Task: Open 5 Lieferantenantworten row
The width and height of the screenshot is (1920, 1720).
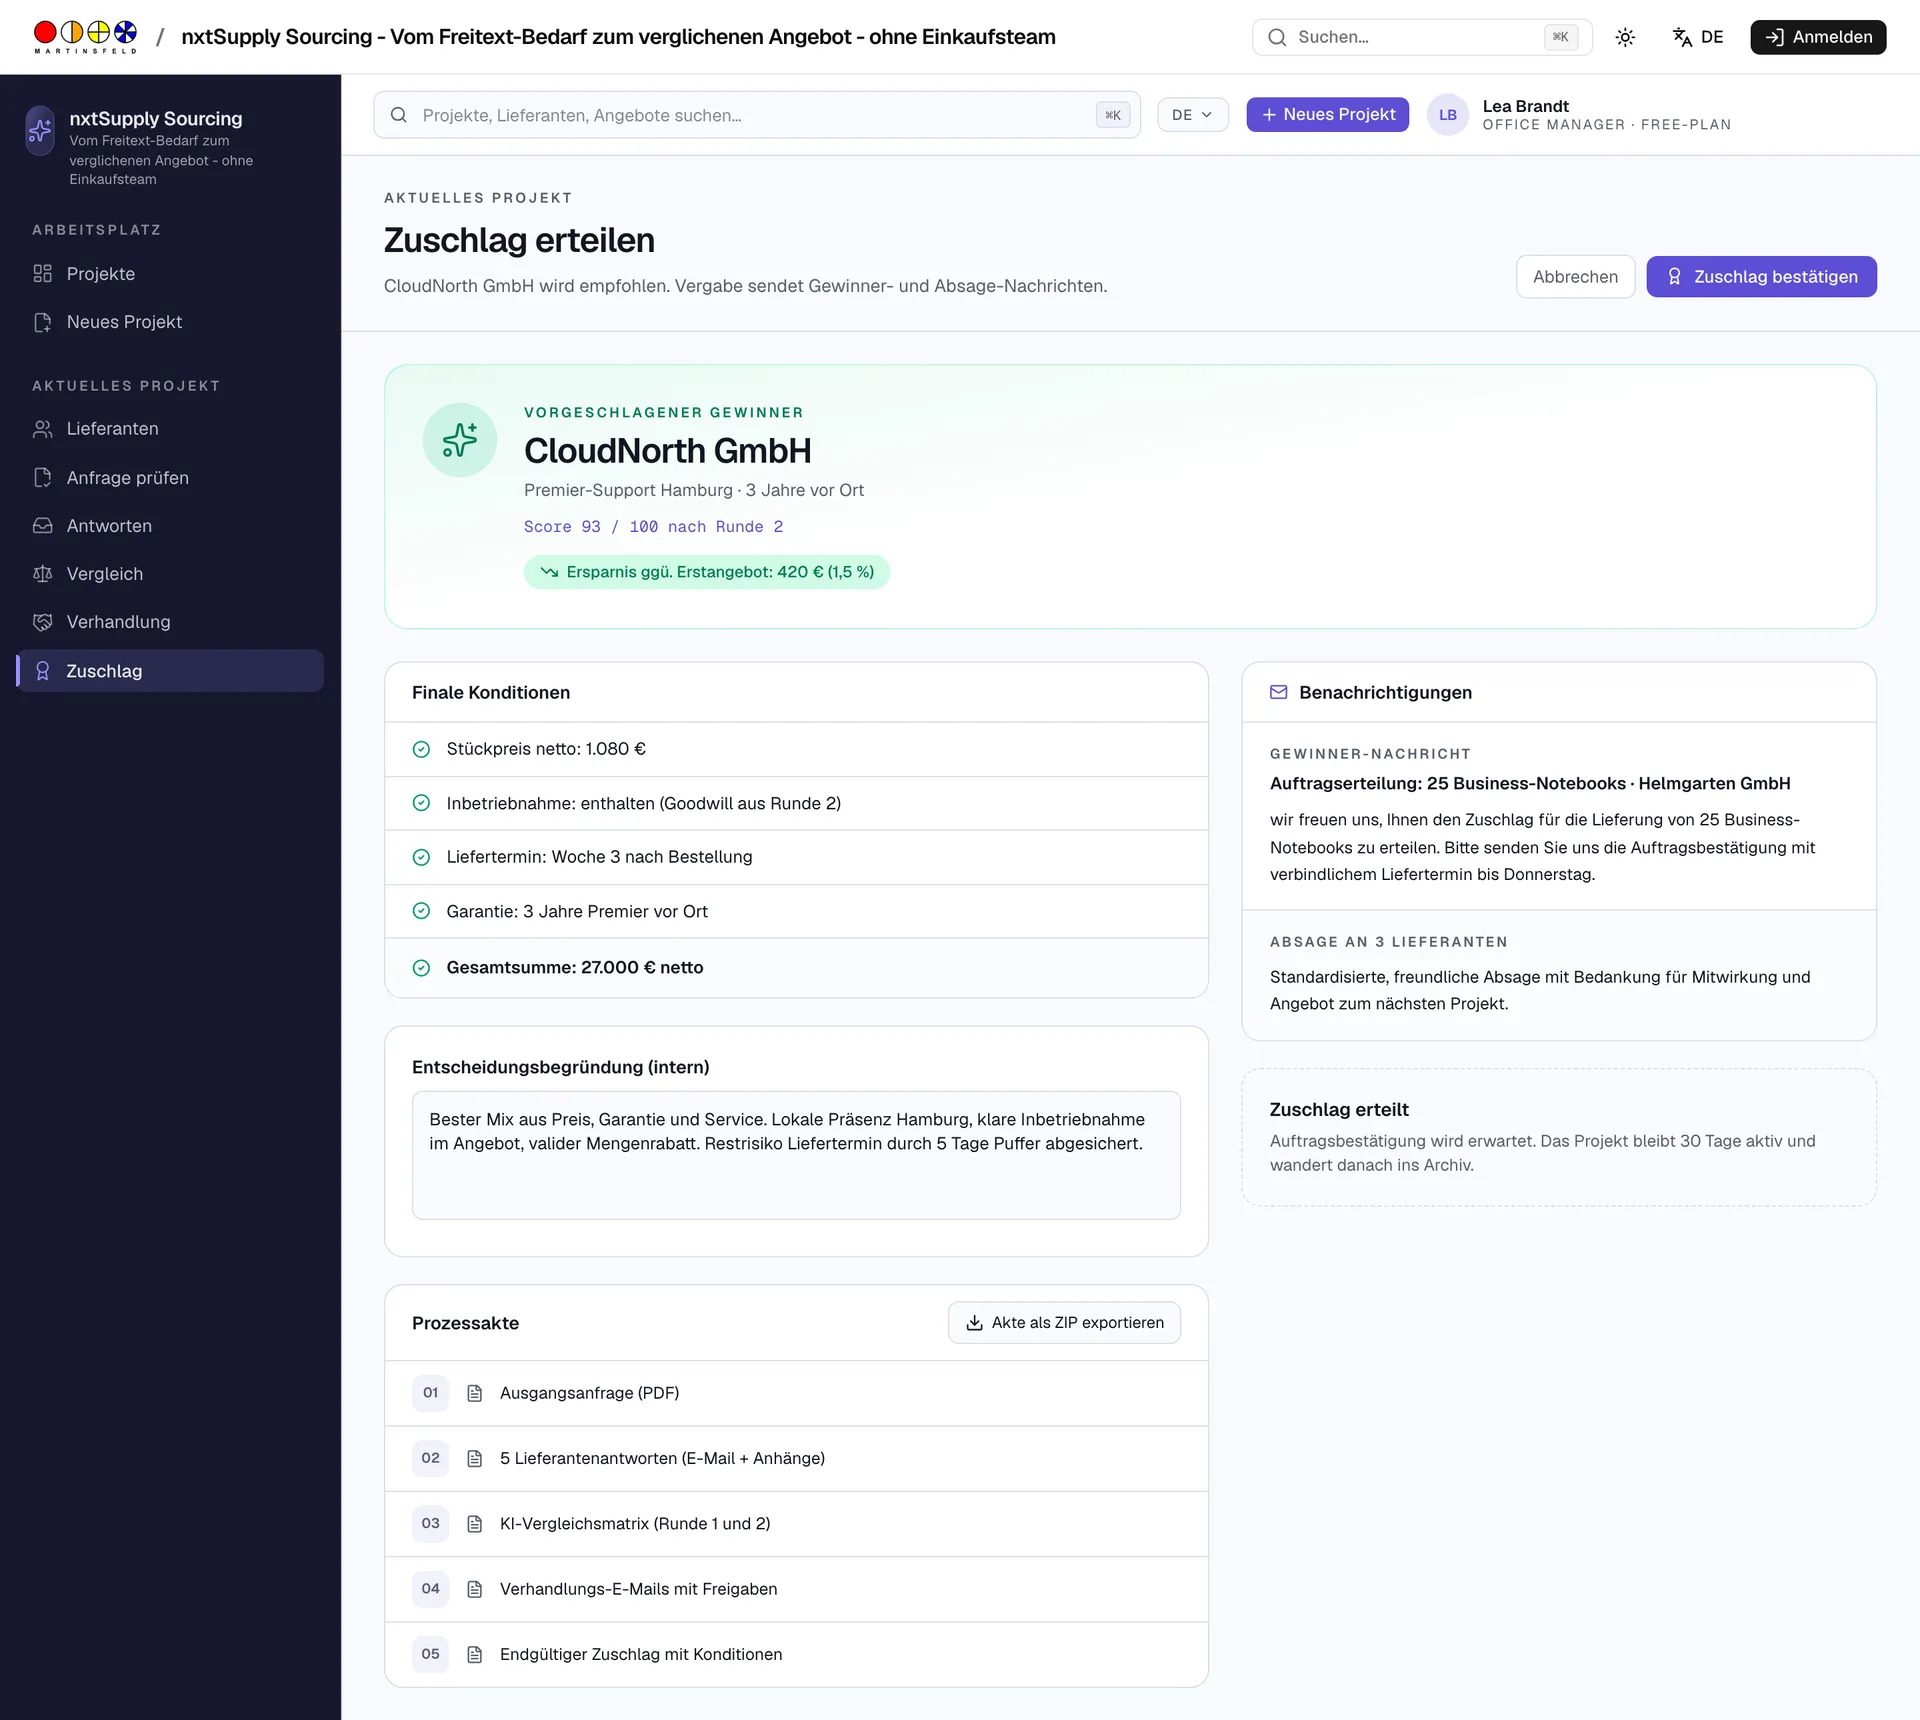Action: point(796,1459)
